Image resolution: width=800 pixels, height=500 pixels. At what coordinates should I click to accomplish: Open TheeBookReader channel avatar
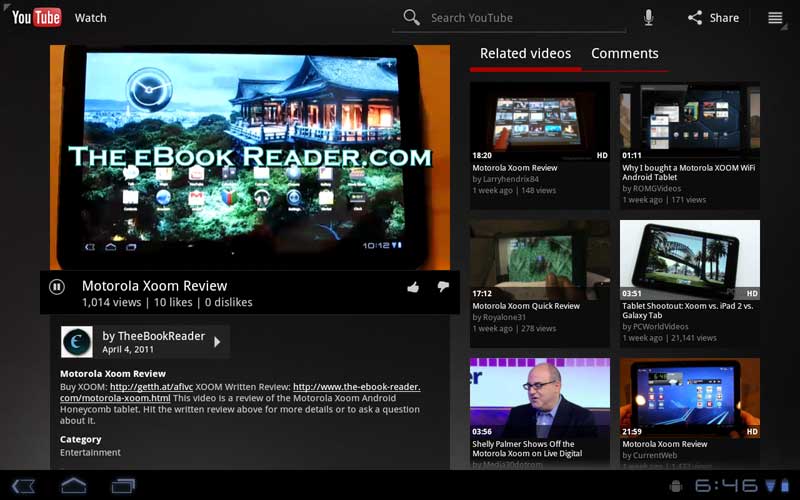click(x=77, y=341)
